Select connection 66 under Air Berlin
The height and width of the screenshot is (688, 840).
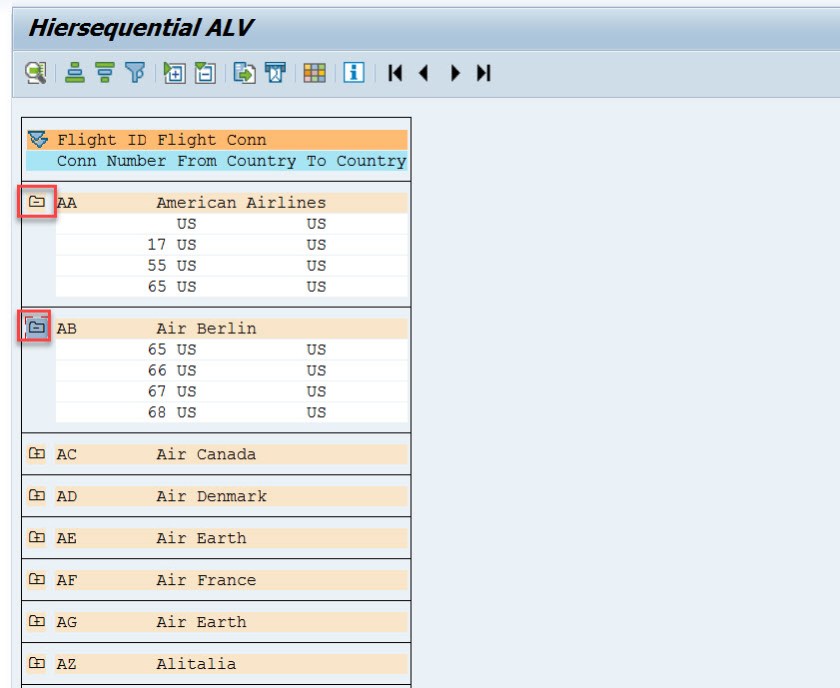[x=156, y=370]
